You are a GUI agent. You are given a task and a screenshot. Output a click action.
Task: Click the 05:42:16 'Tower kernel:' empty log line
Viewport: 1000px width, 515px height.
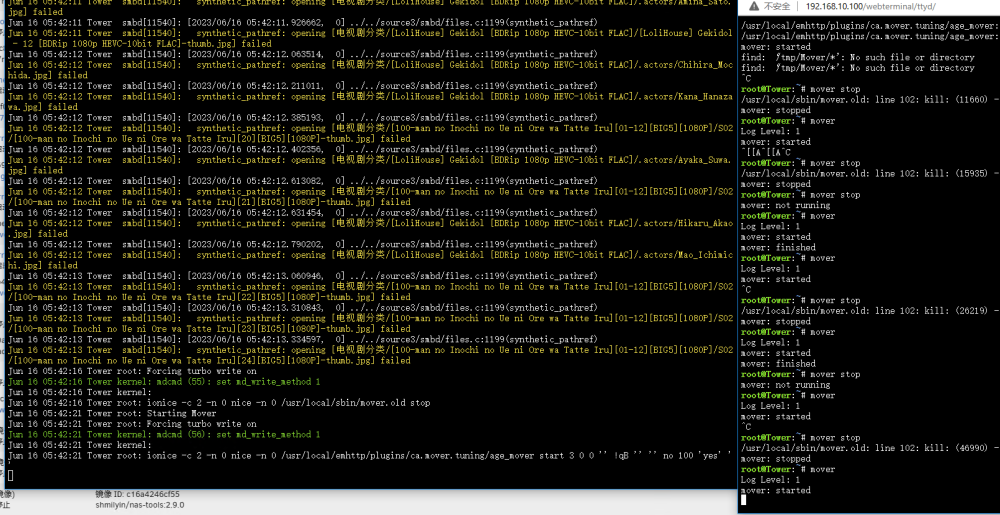(80, 393)
